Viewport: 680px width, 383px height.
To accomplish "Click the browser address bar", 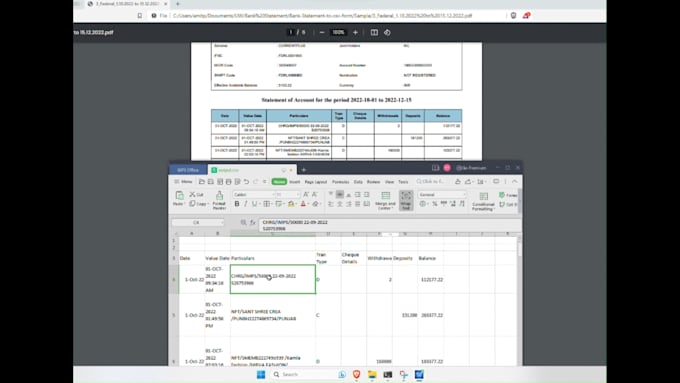I will 322,16.
